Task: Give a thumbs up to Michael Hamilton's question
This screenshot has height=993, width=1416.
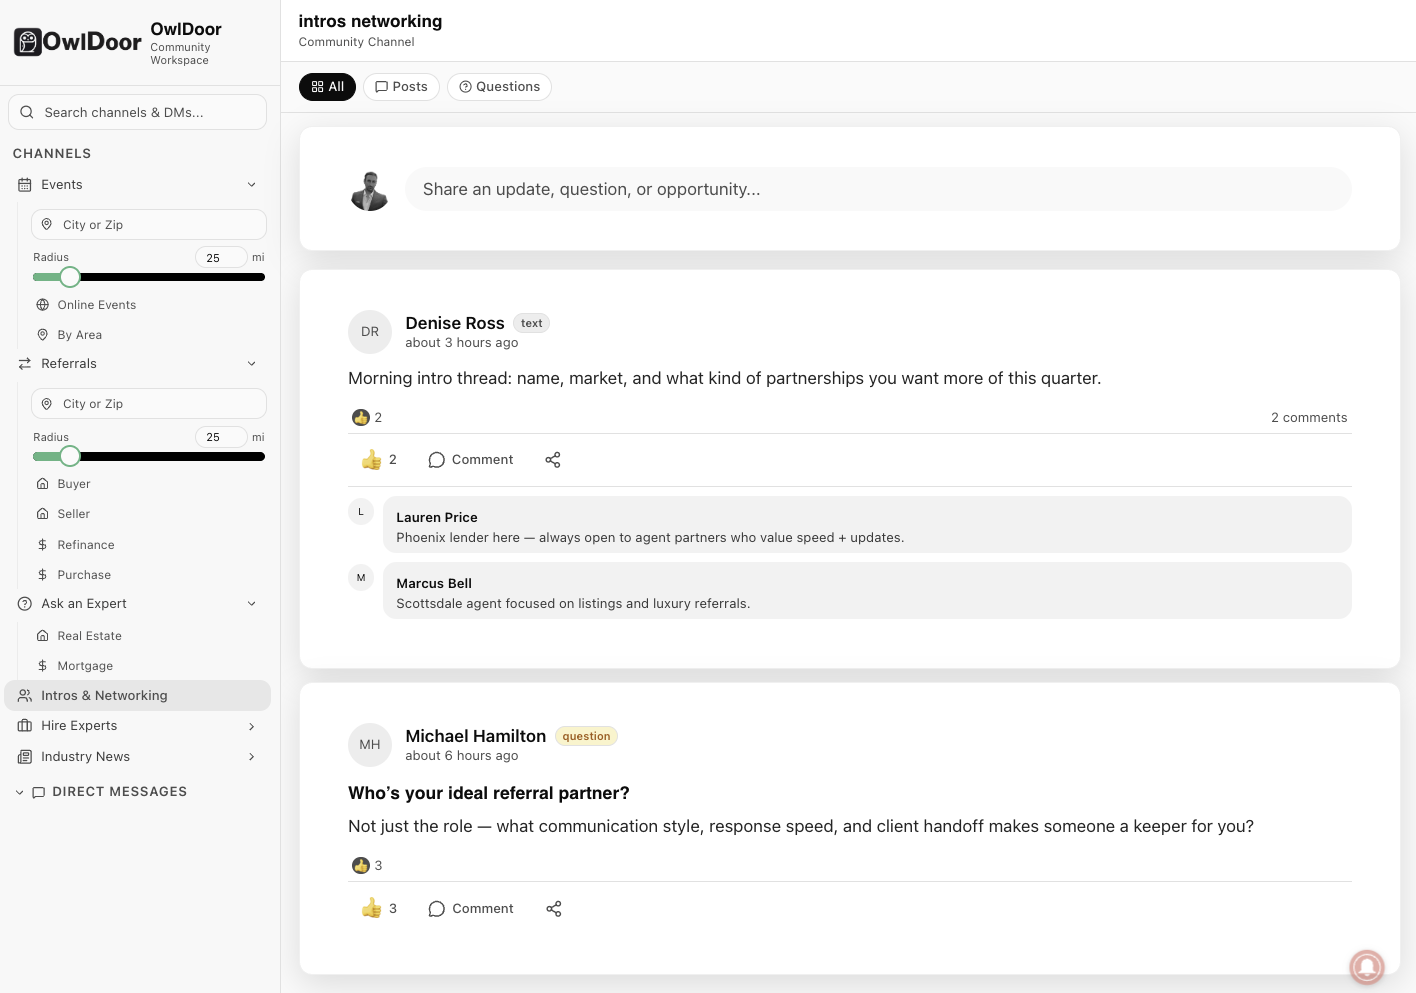Action: 372,909
